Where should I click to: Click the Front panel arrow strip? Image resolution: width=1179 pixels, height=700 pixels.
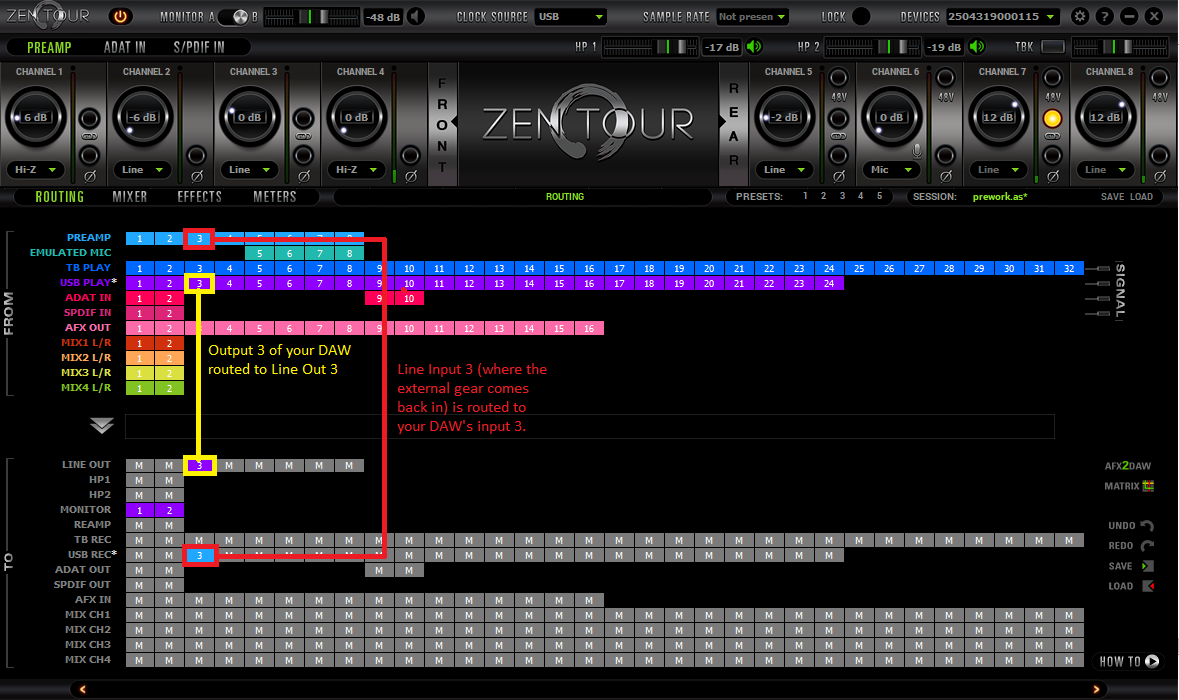pyautogui.click(x=442, y=124)
